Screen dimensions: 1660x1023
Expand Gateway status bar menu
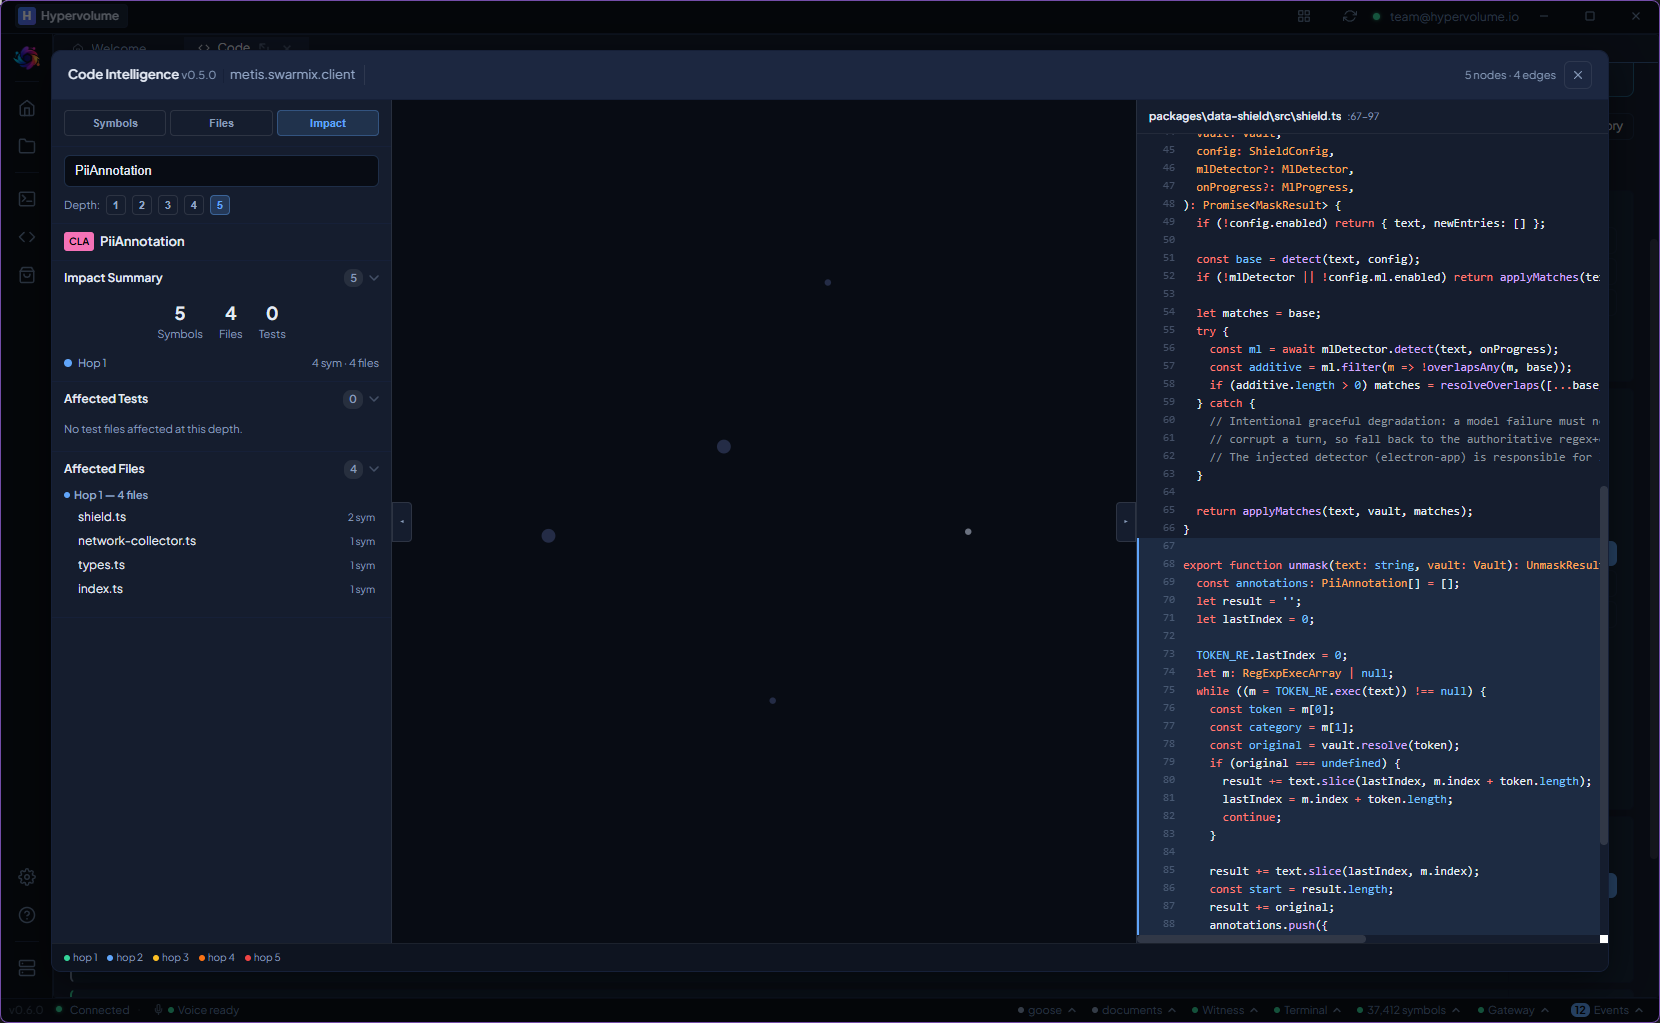pos(1512,1010)
